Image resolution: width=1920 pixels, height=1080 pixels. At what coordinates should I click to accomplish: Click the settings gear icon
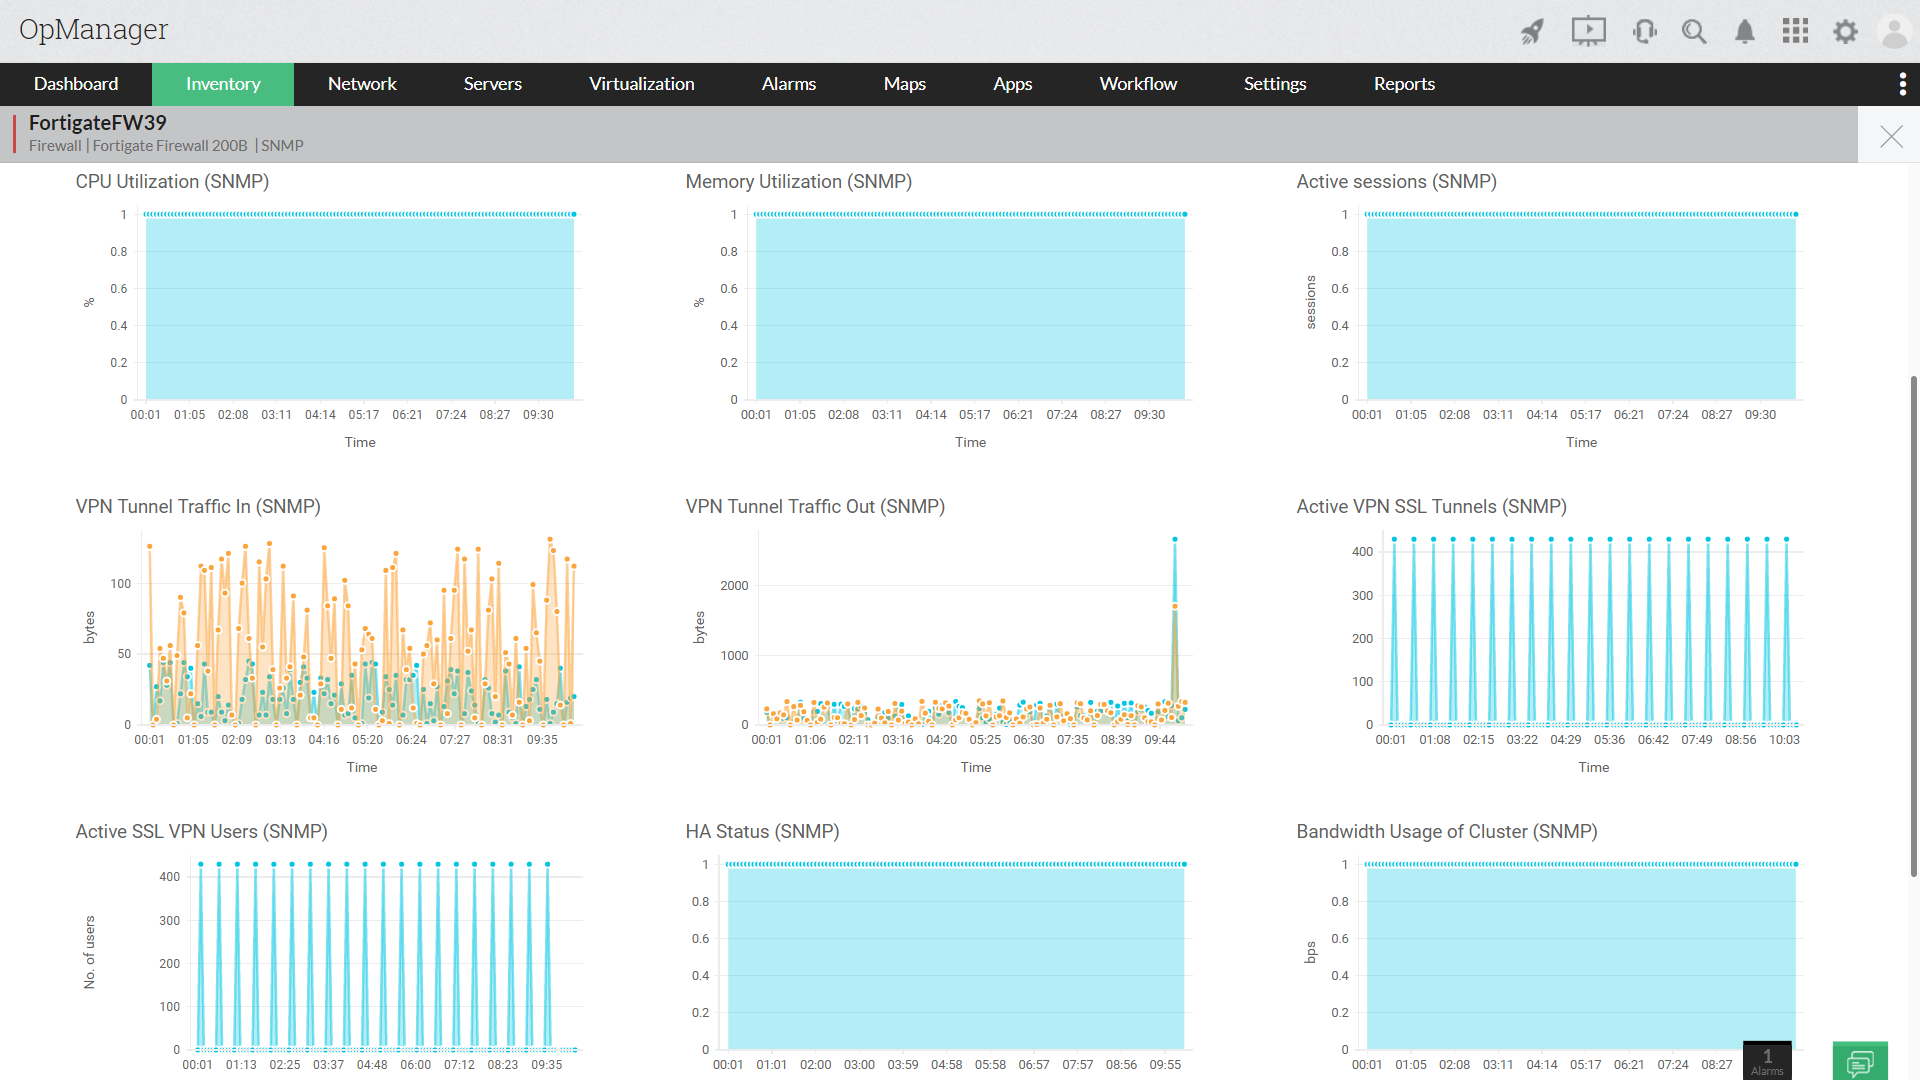click(1845, 32)
